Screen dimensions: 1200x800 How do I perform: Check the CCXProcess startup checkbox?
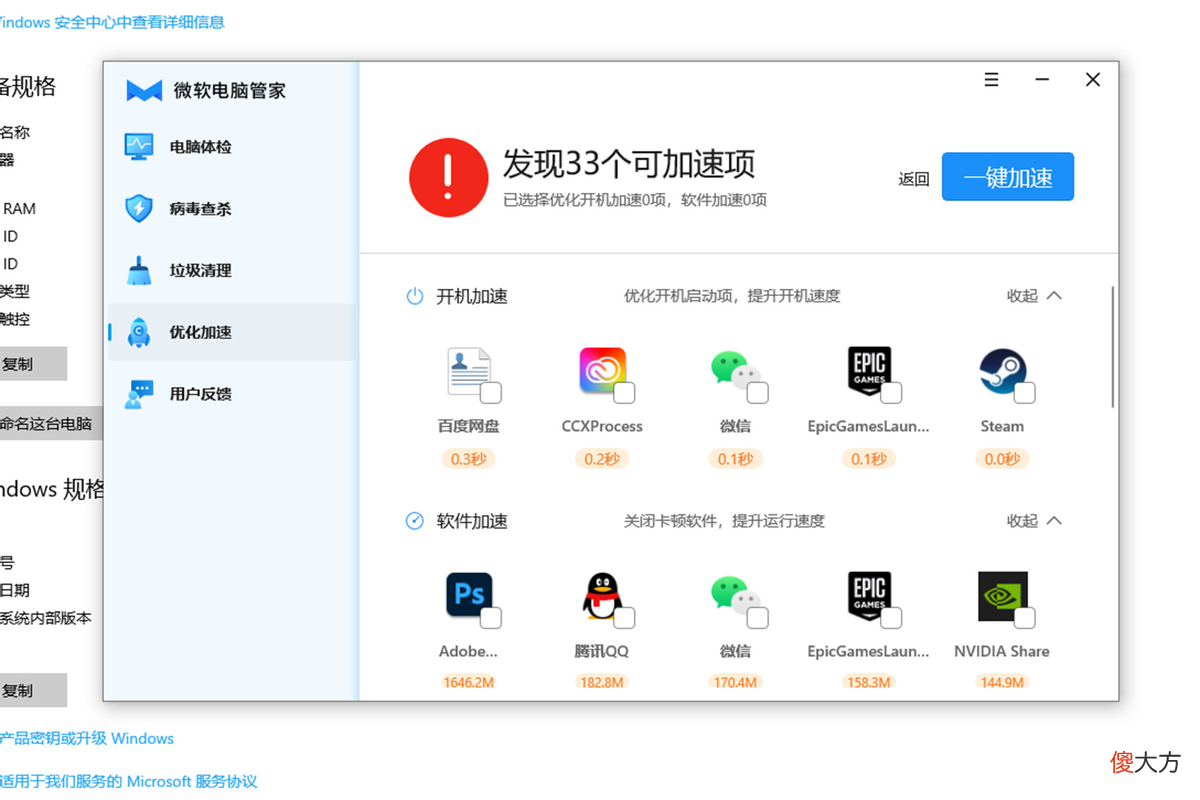[x=624, y=392]
